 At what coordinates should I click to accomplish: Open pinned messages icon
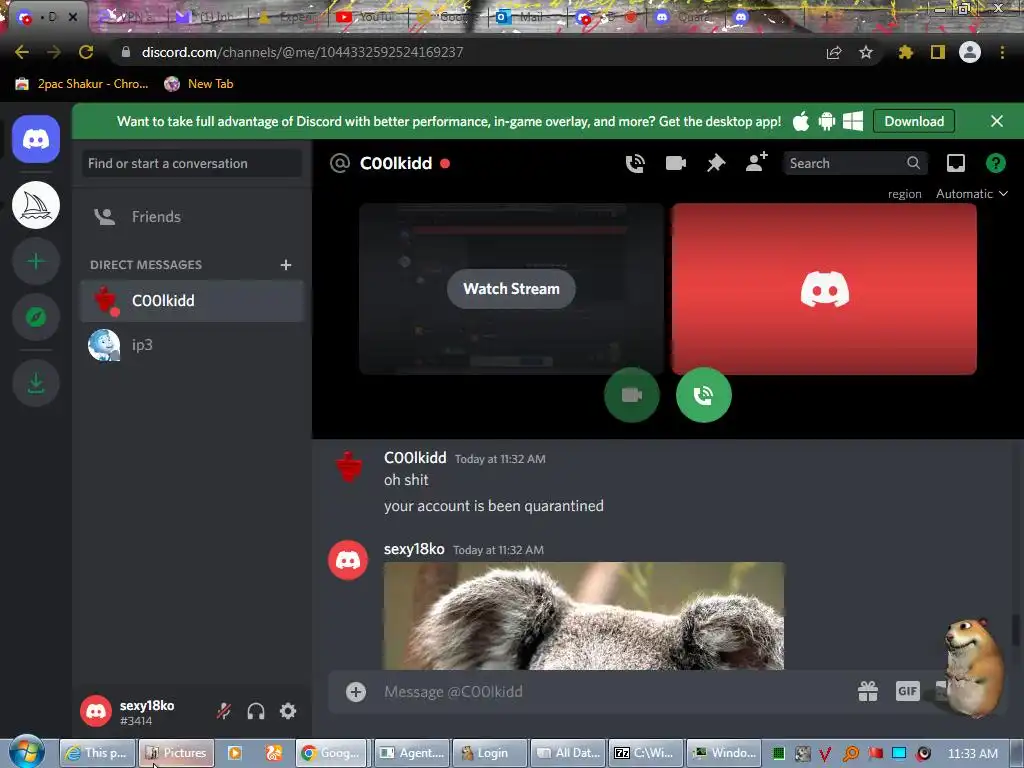point(716,163)
